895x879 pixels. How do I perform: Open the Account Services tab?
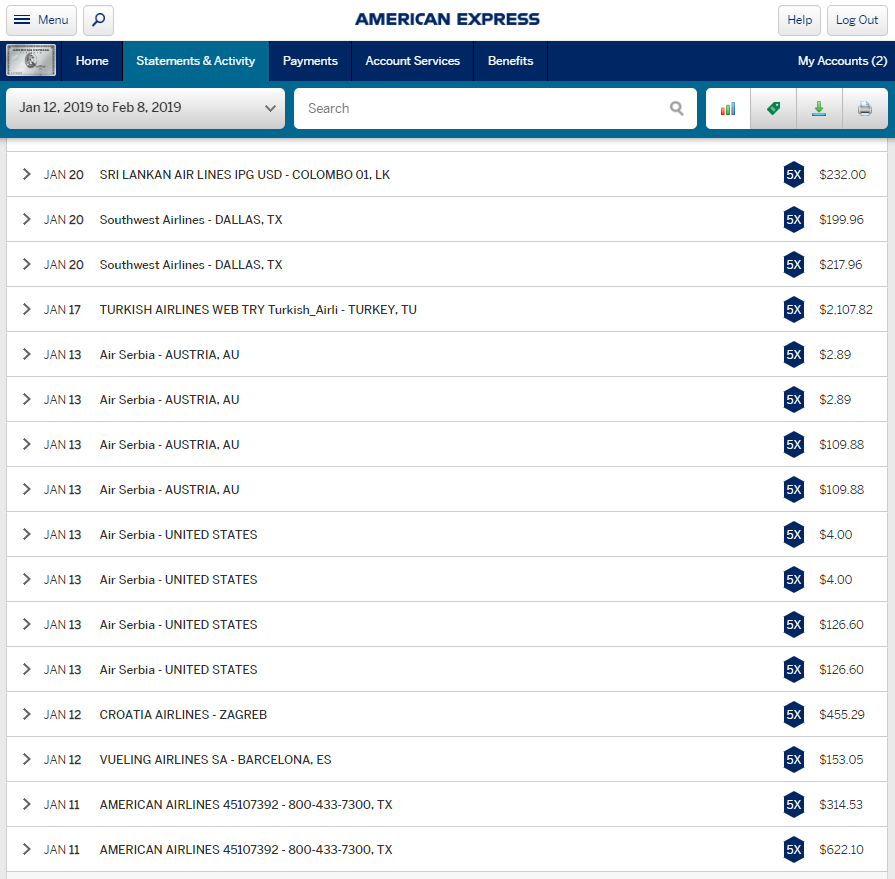point(412,61)
